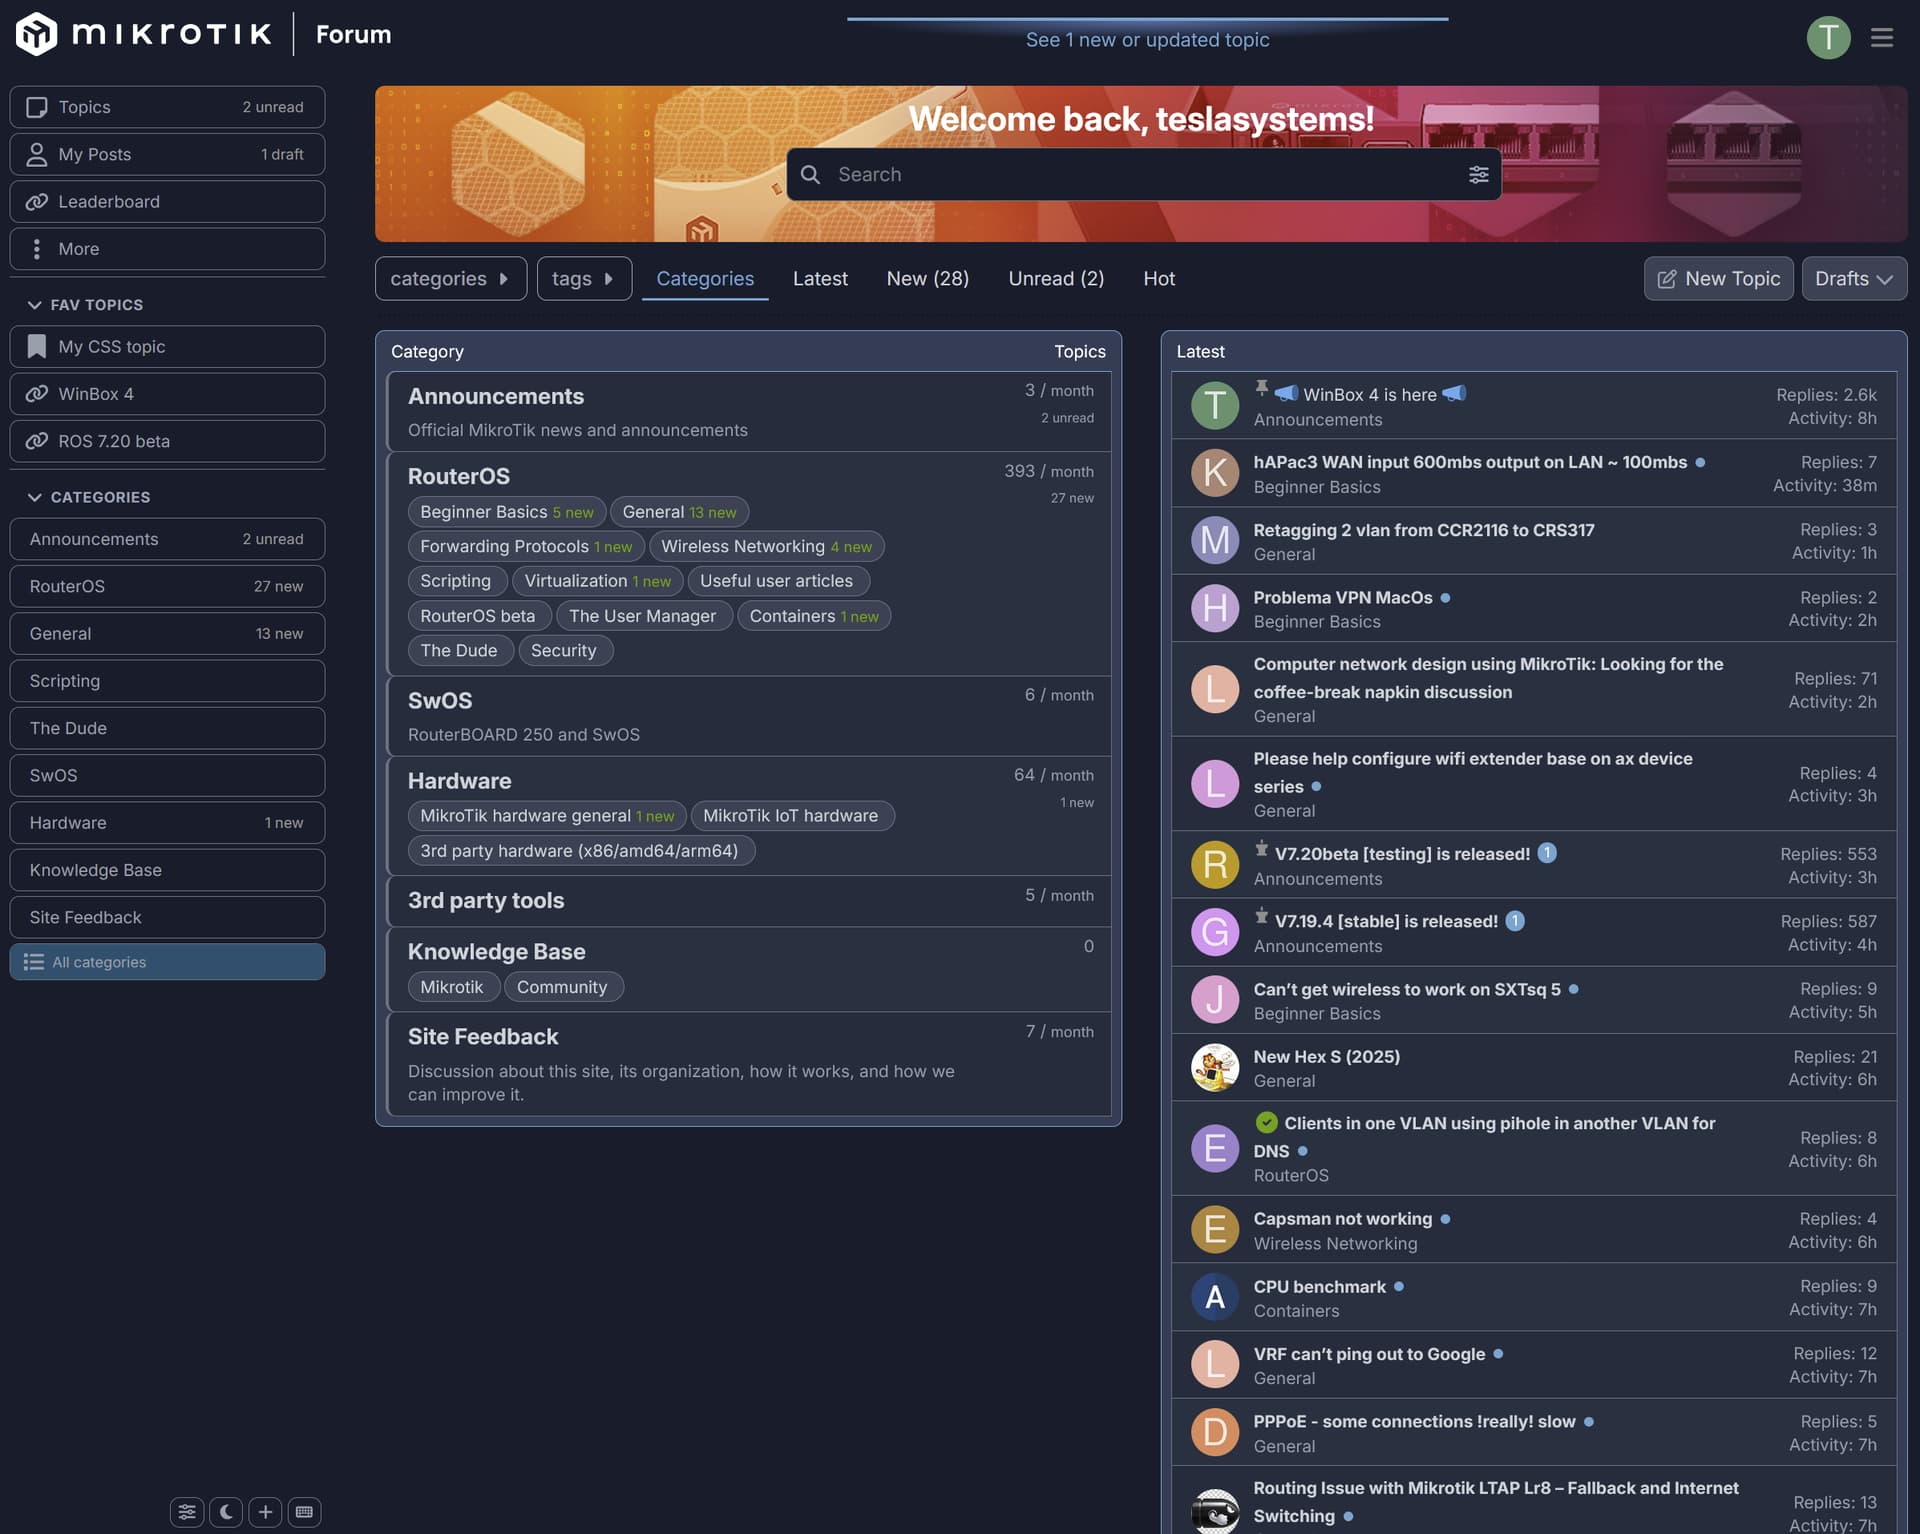Screen dimensions: 1920x1534
Task: Open My CSS topic bookmark
Action: click(x=167, y=346)
